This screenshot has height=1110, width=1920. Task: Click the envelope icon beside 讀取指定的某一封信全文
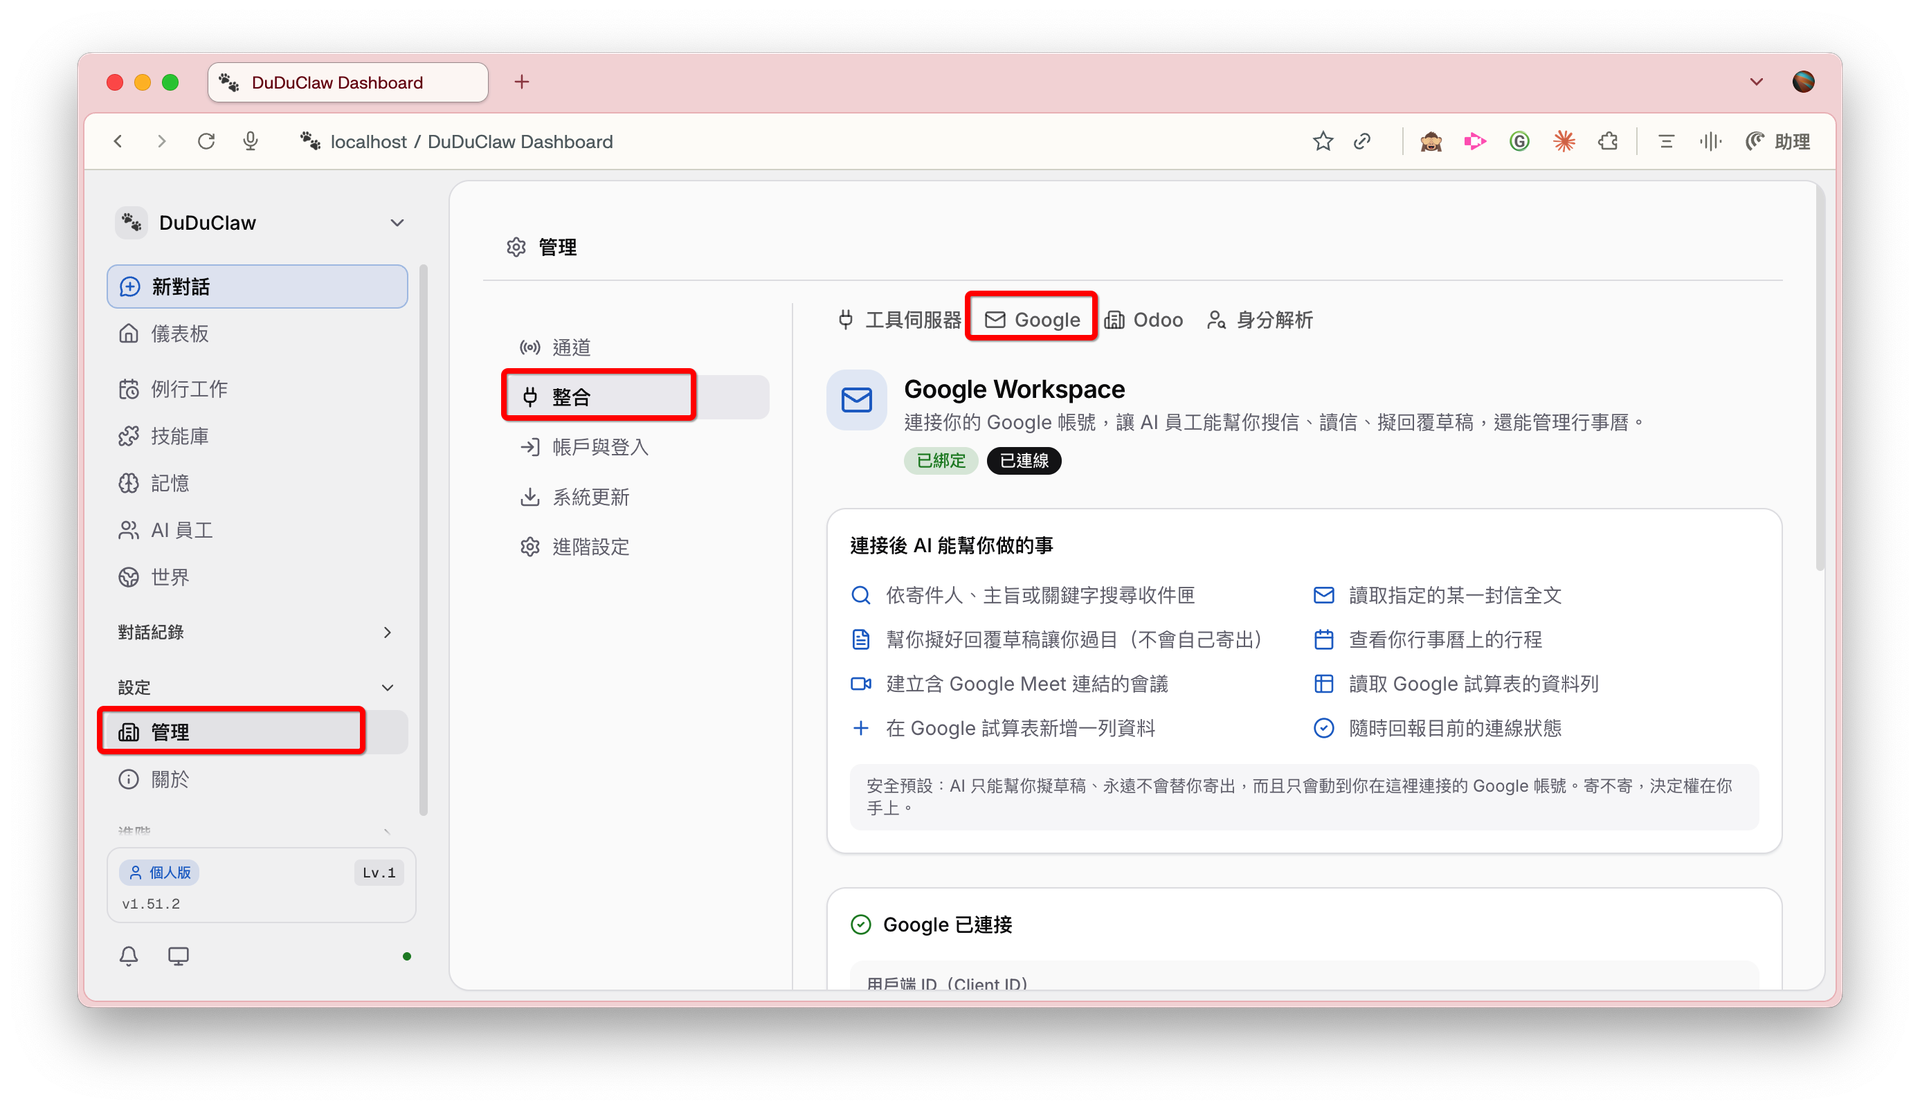click(1324, 596)
